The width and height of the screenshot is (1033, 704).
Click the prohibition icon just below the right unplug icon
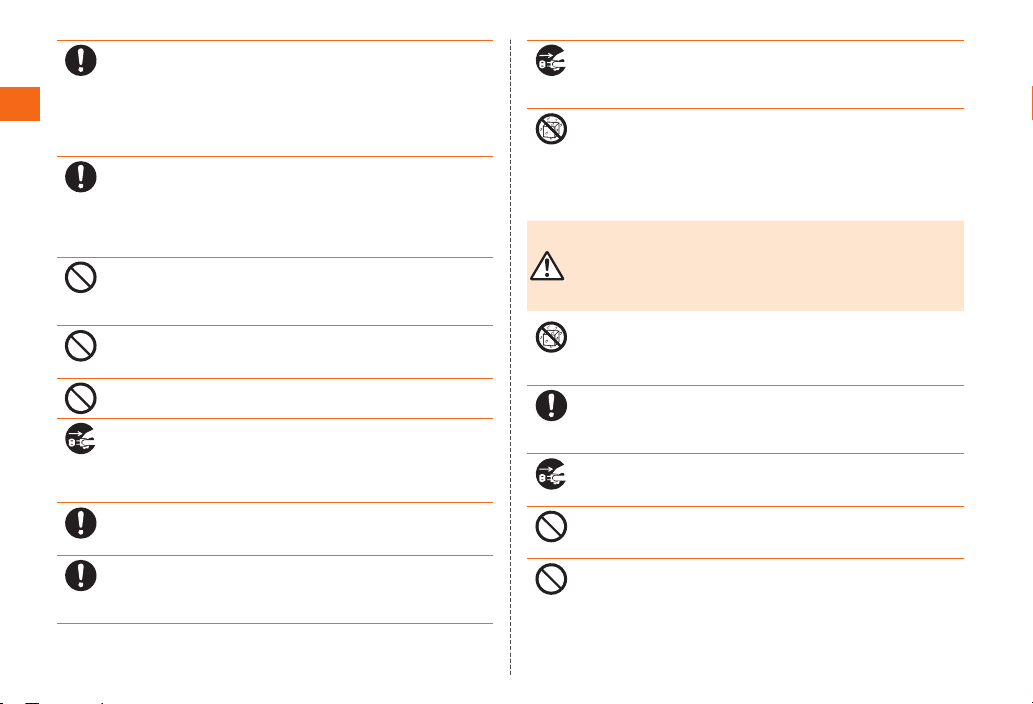pyautogui.click(x=551, y=526)
